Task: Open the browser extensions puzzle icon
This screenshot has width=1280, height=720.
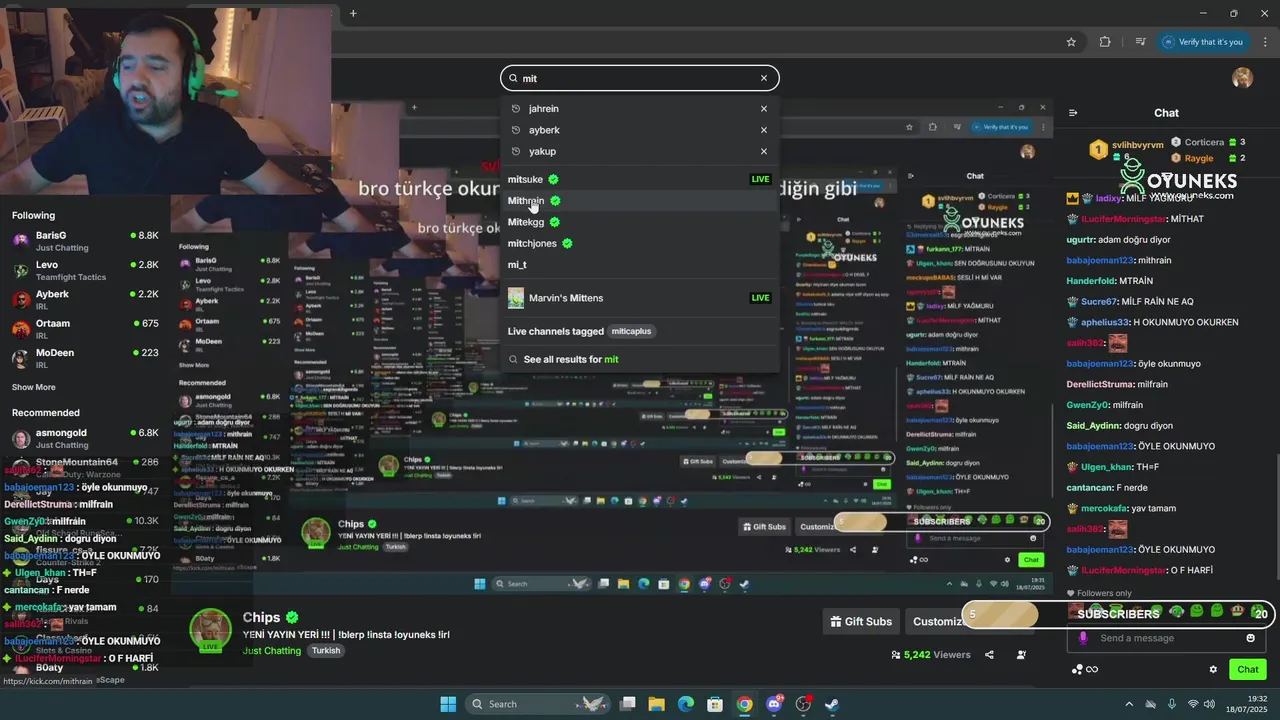Action: tap(1105, 42)
